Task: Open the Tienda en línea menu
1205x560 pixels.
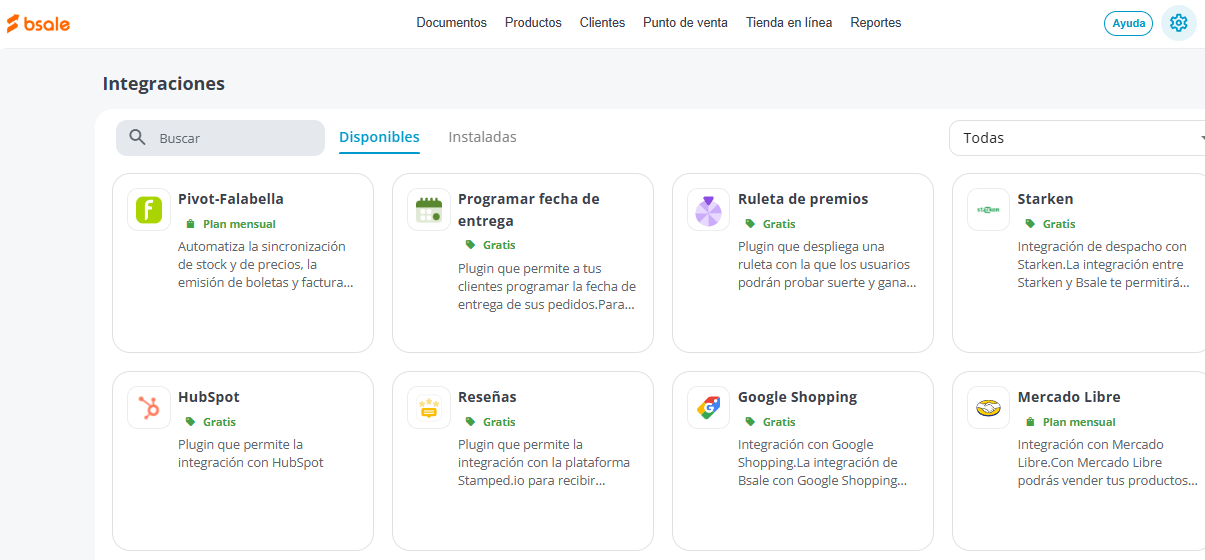Action: tap(789, 23)
